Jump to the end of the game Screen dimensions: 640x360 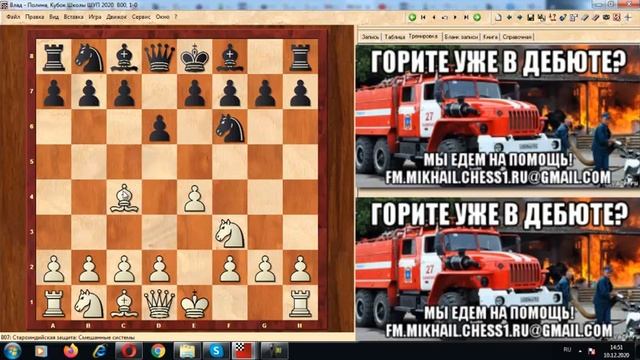click(x=466, y=17)
